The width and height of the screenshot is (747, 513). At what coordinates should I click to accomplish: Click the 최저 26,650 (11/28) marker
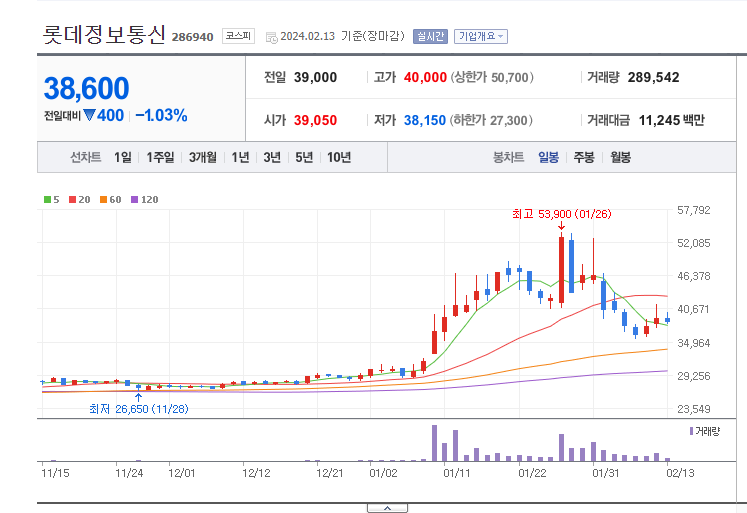pos(139,409)
